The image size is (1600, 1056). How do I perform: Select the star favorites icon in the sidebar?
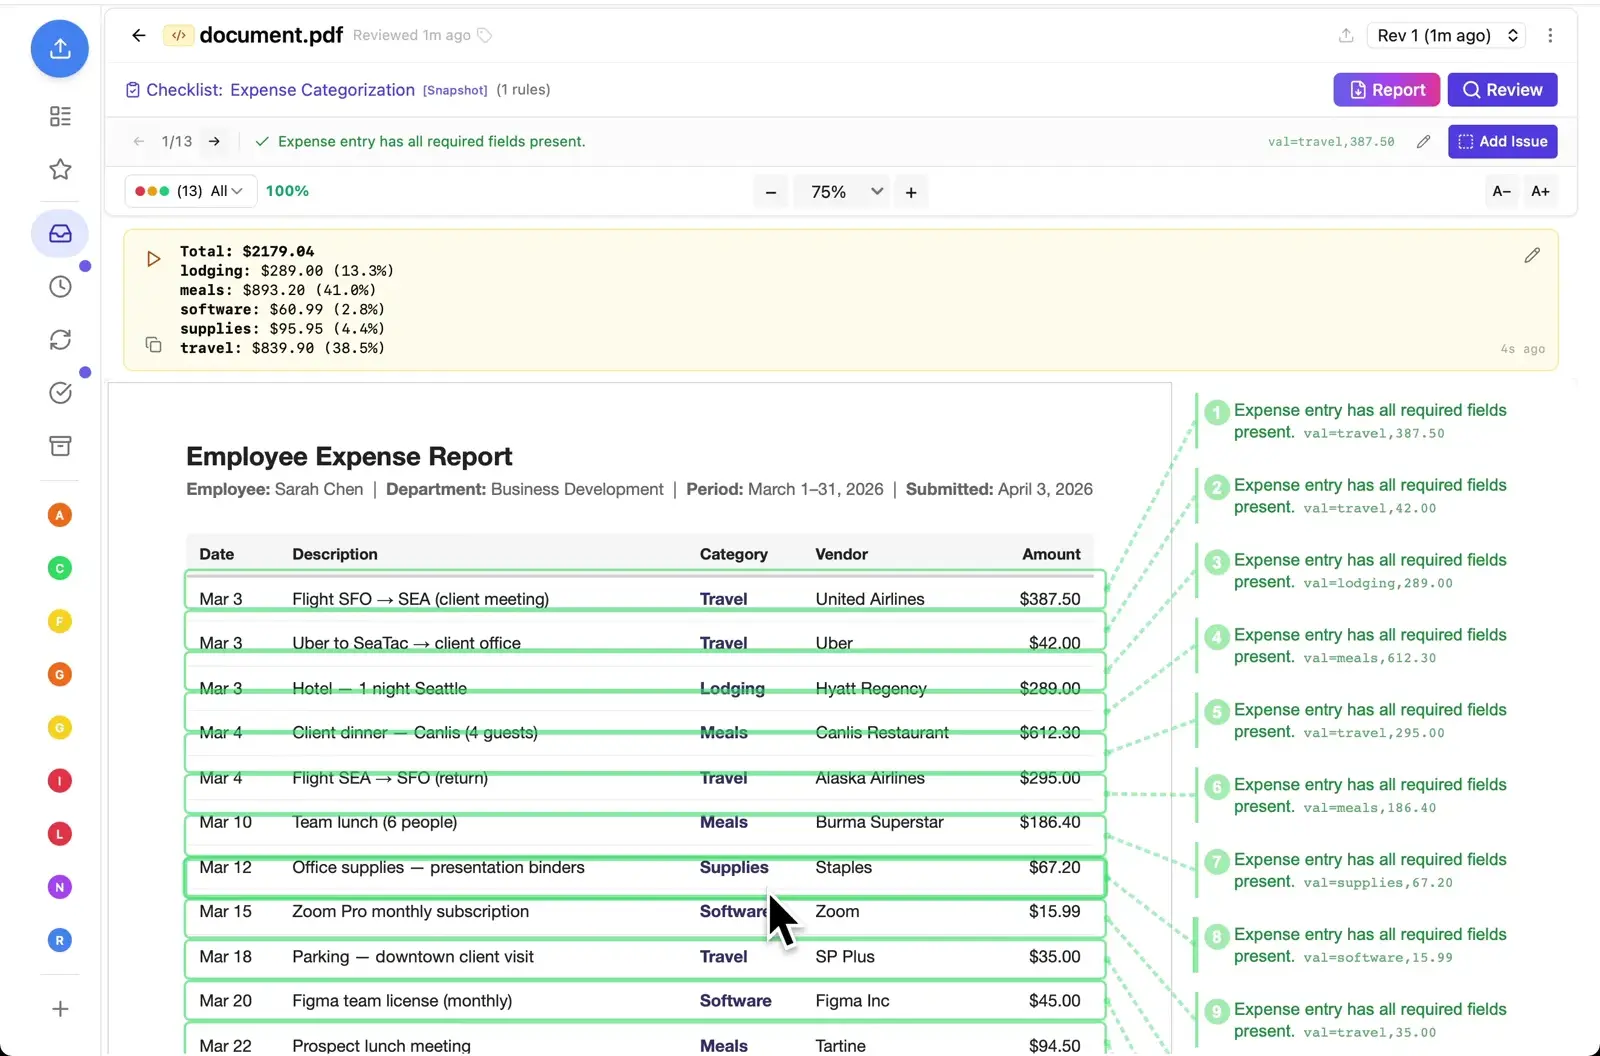click(60, 170)
